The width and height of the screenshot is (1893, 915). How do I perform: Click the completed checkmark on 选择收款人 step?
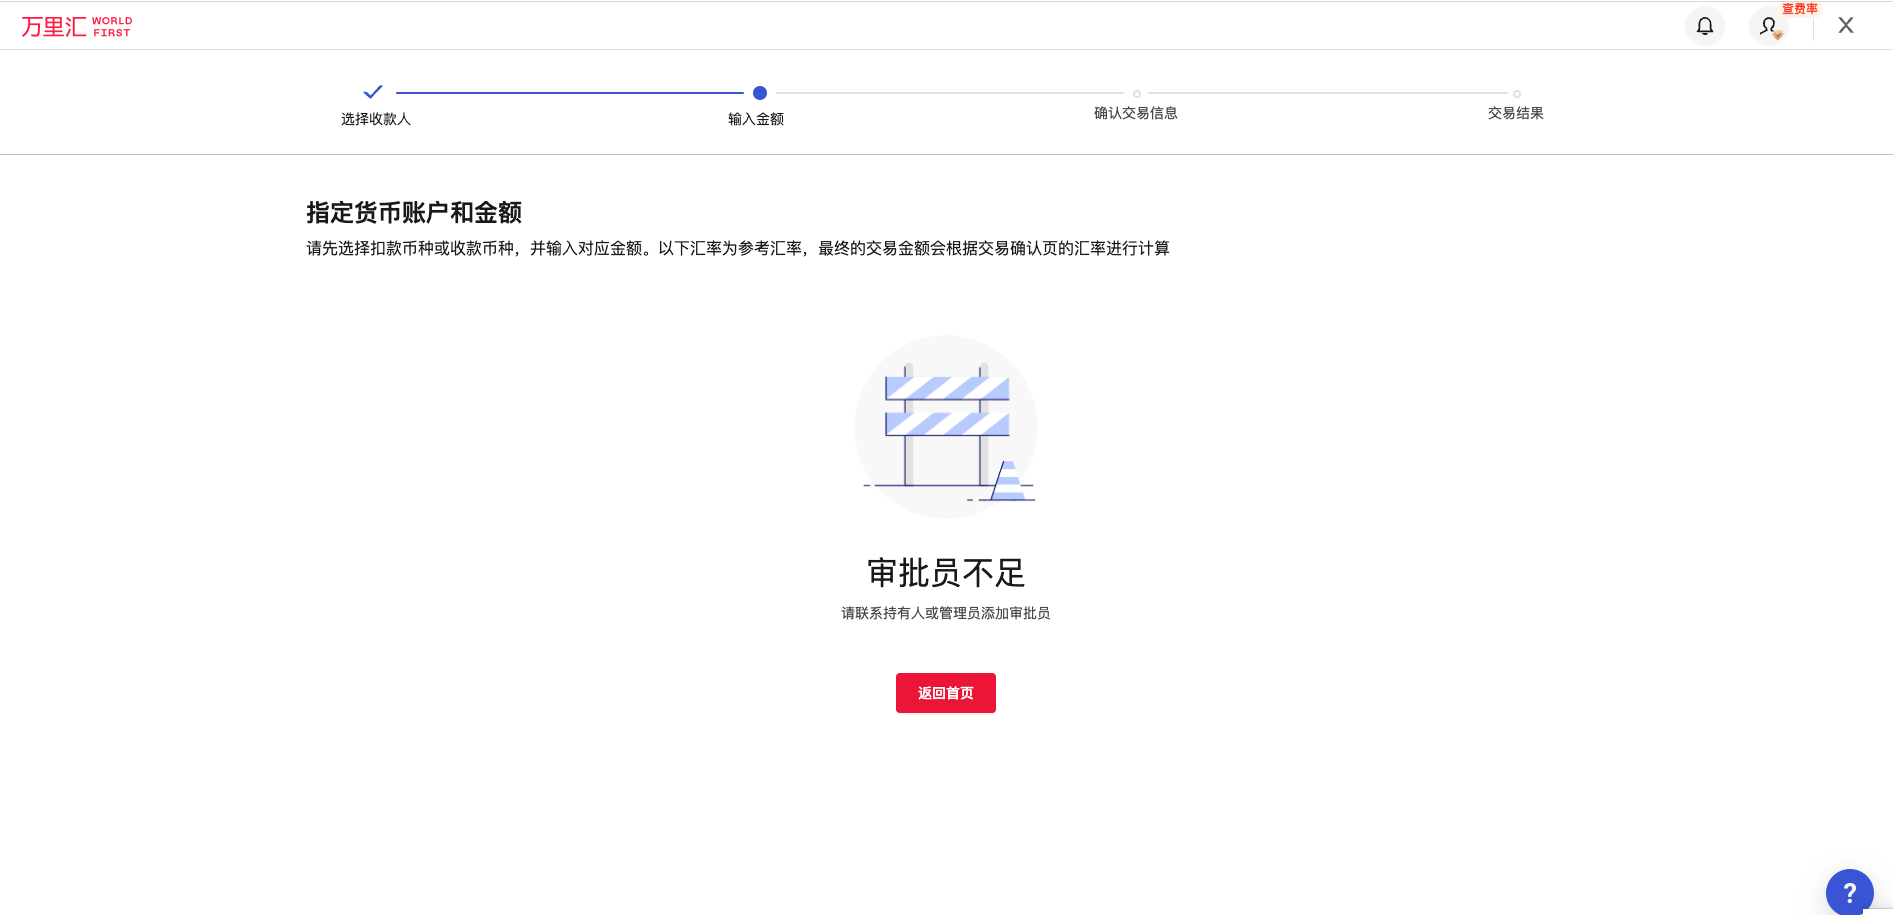coord(374,91)
